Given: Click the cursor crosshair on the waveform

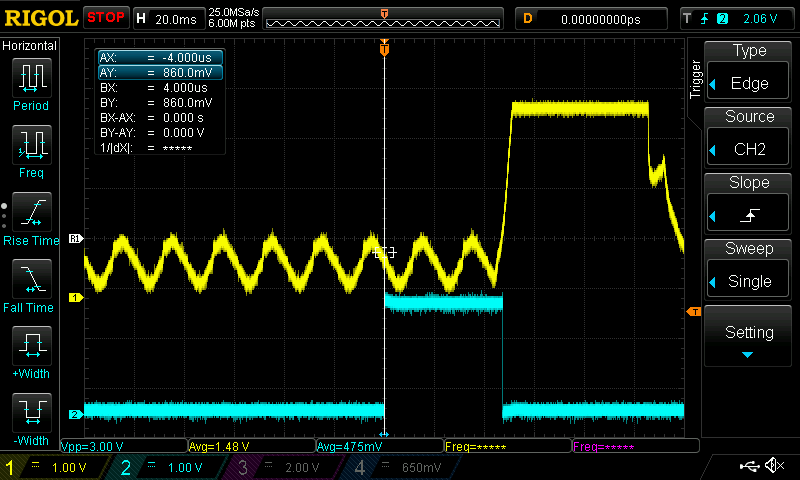Looking at the screenshot, I should click(385, 252).
